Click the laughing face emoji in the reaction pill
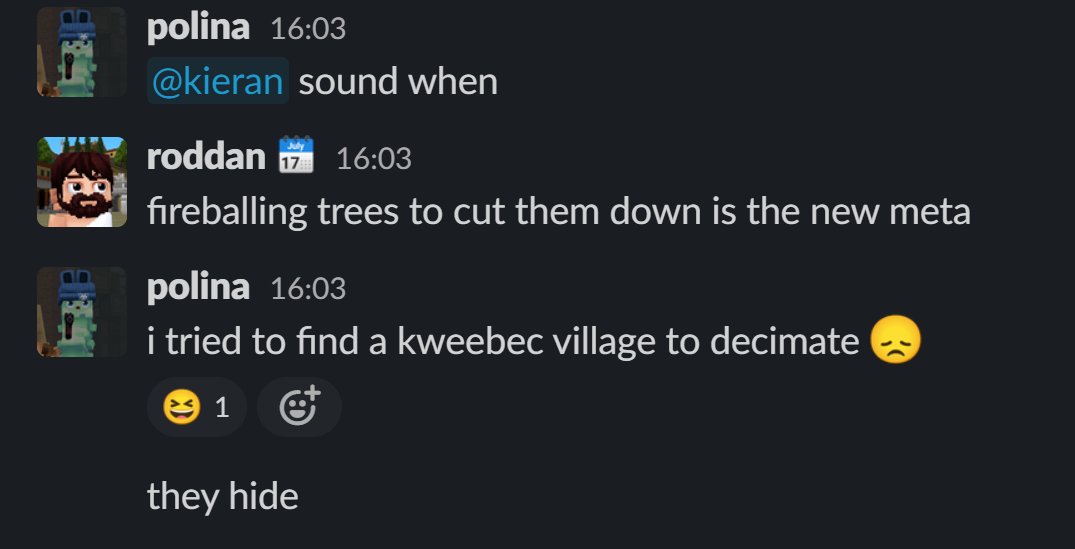 [x=182, y=408]
